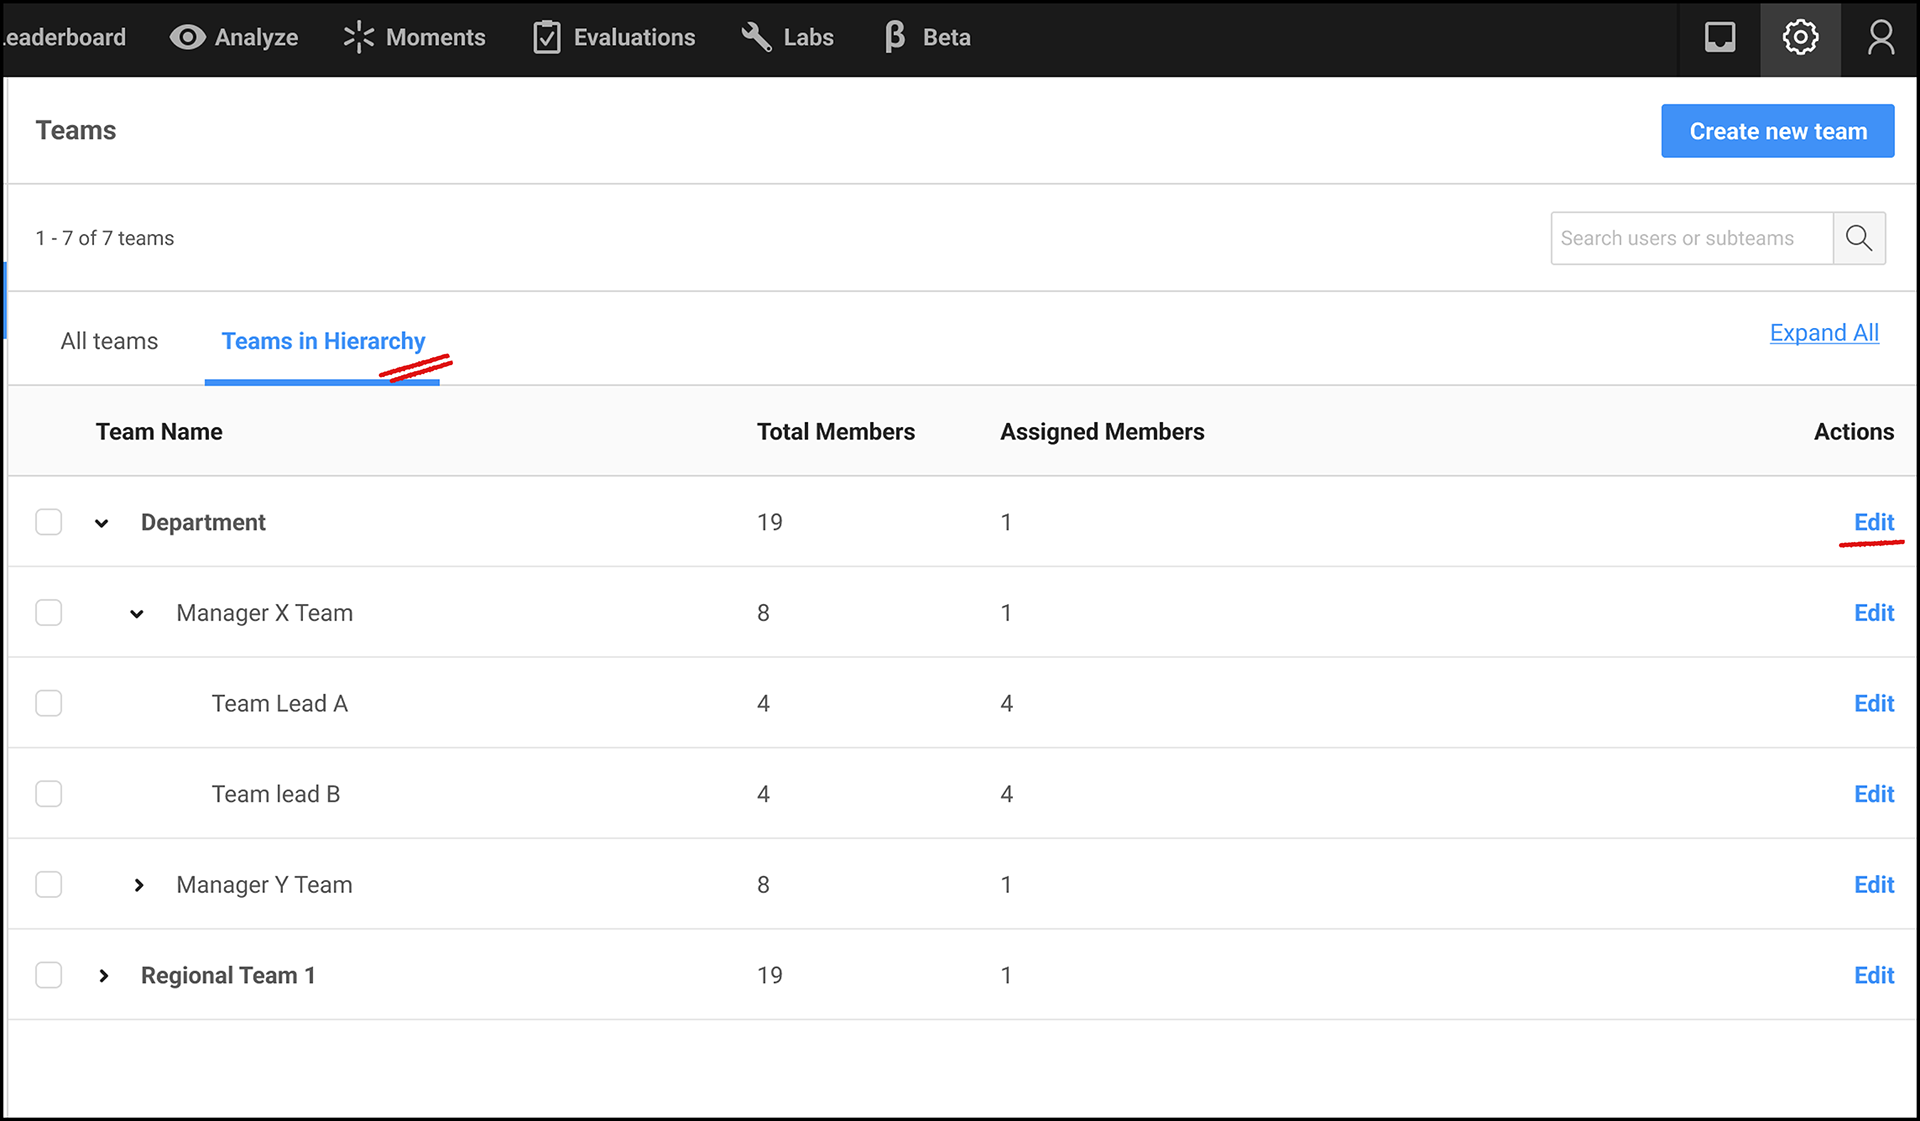Open the Beta section

click(927, 38)
